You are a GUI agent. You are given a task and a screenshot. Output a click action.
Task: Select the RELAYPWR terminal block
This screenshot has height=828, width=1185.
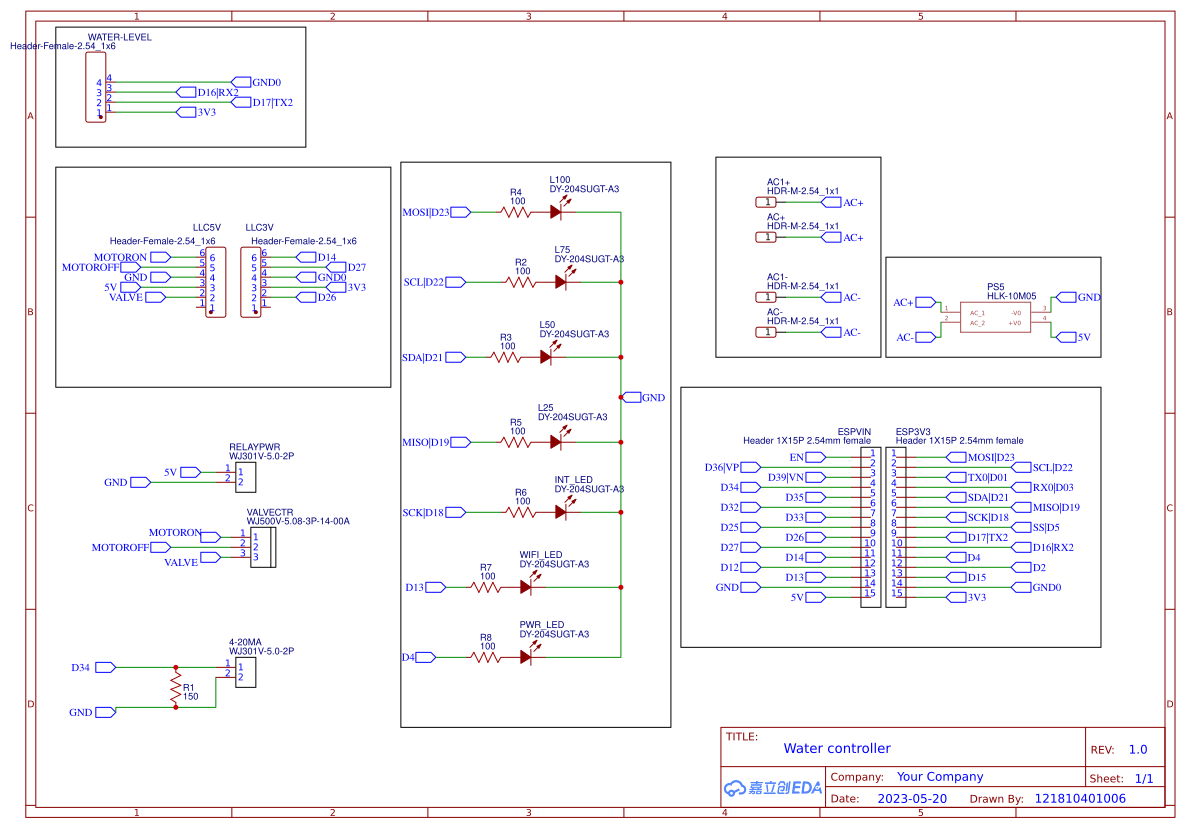tap(244, 477)
